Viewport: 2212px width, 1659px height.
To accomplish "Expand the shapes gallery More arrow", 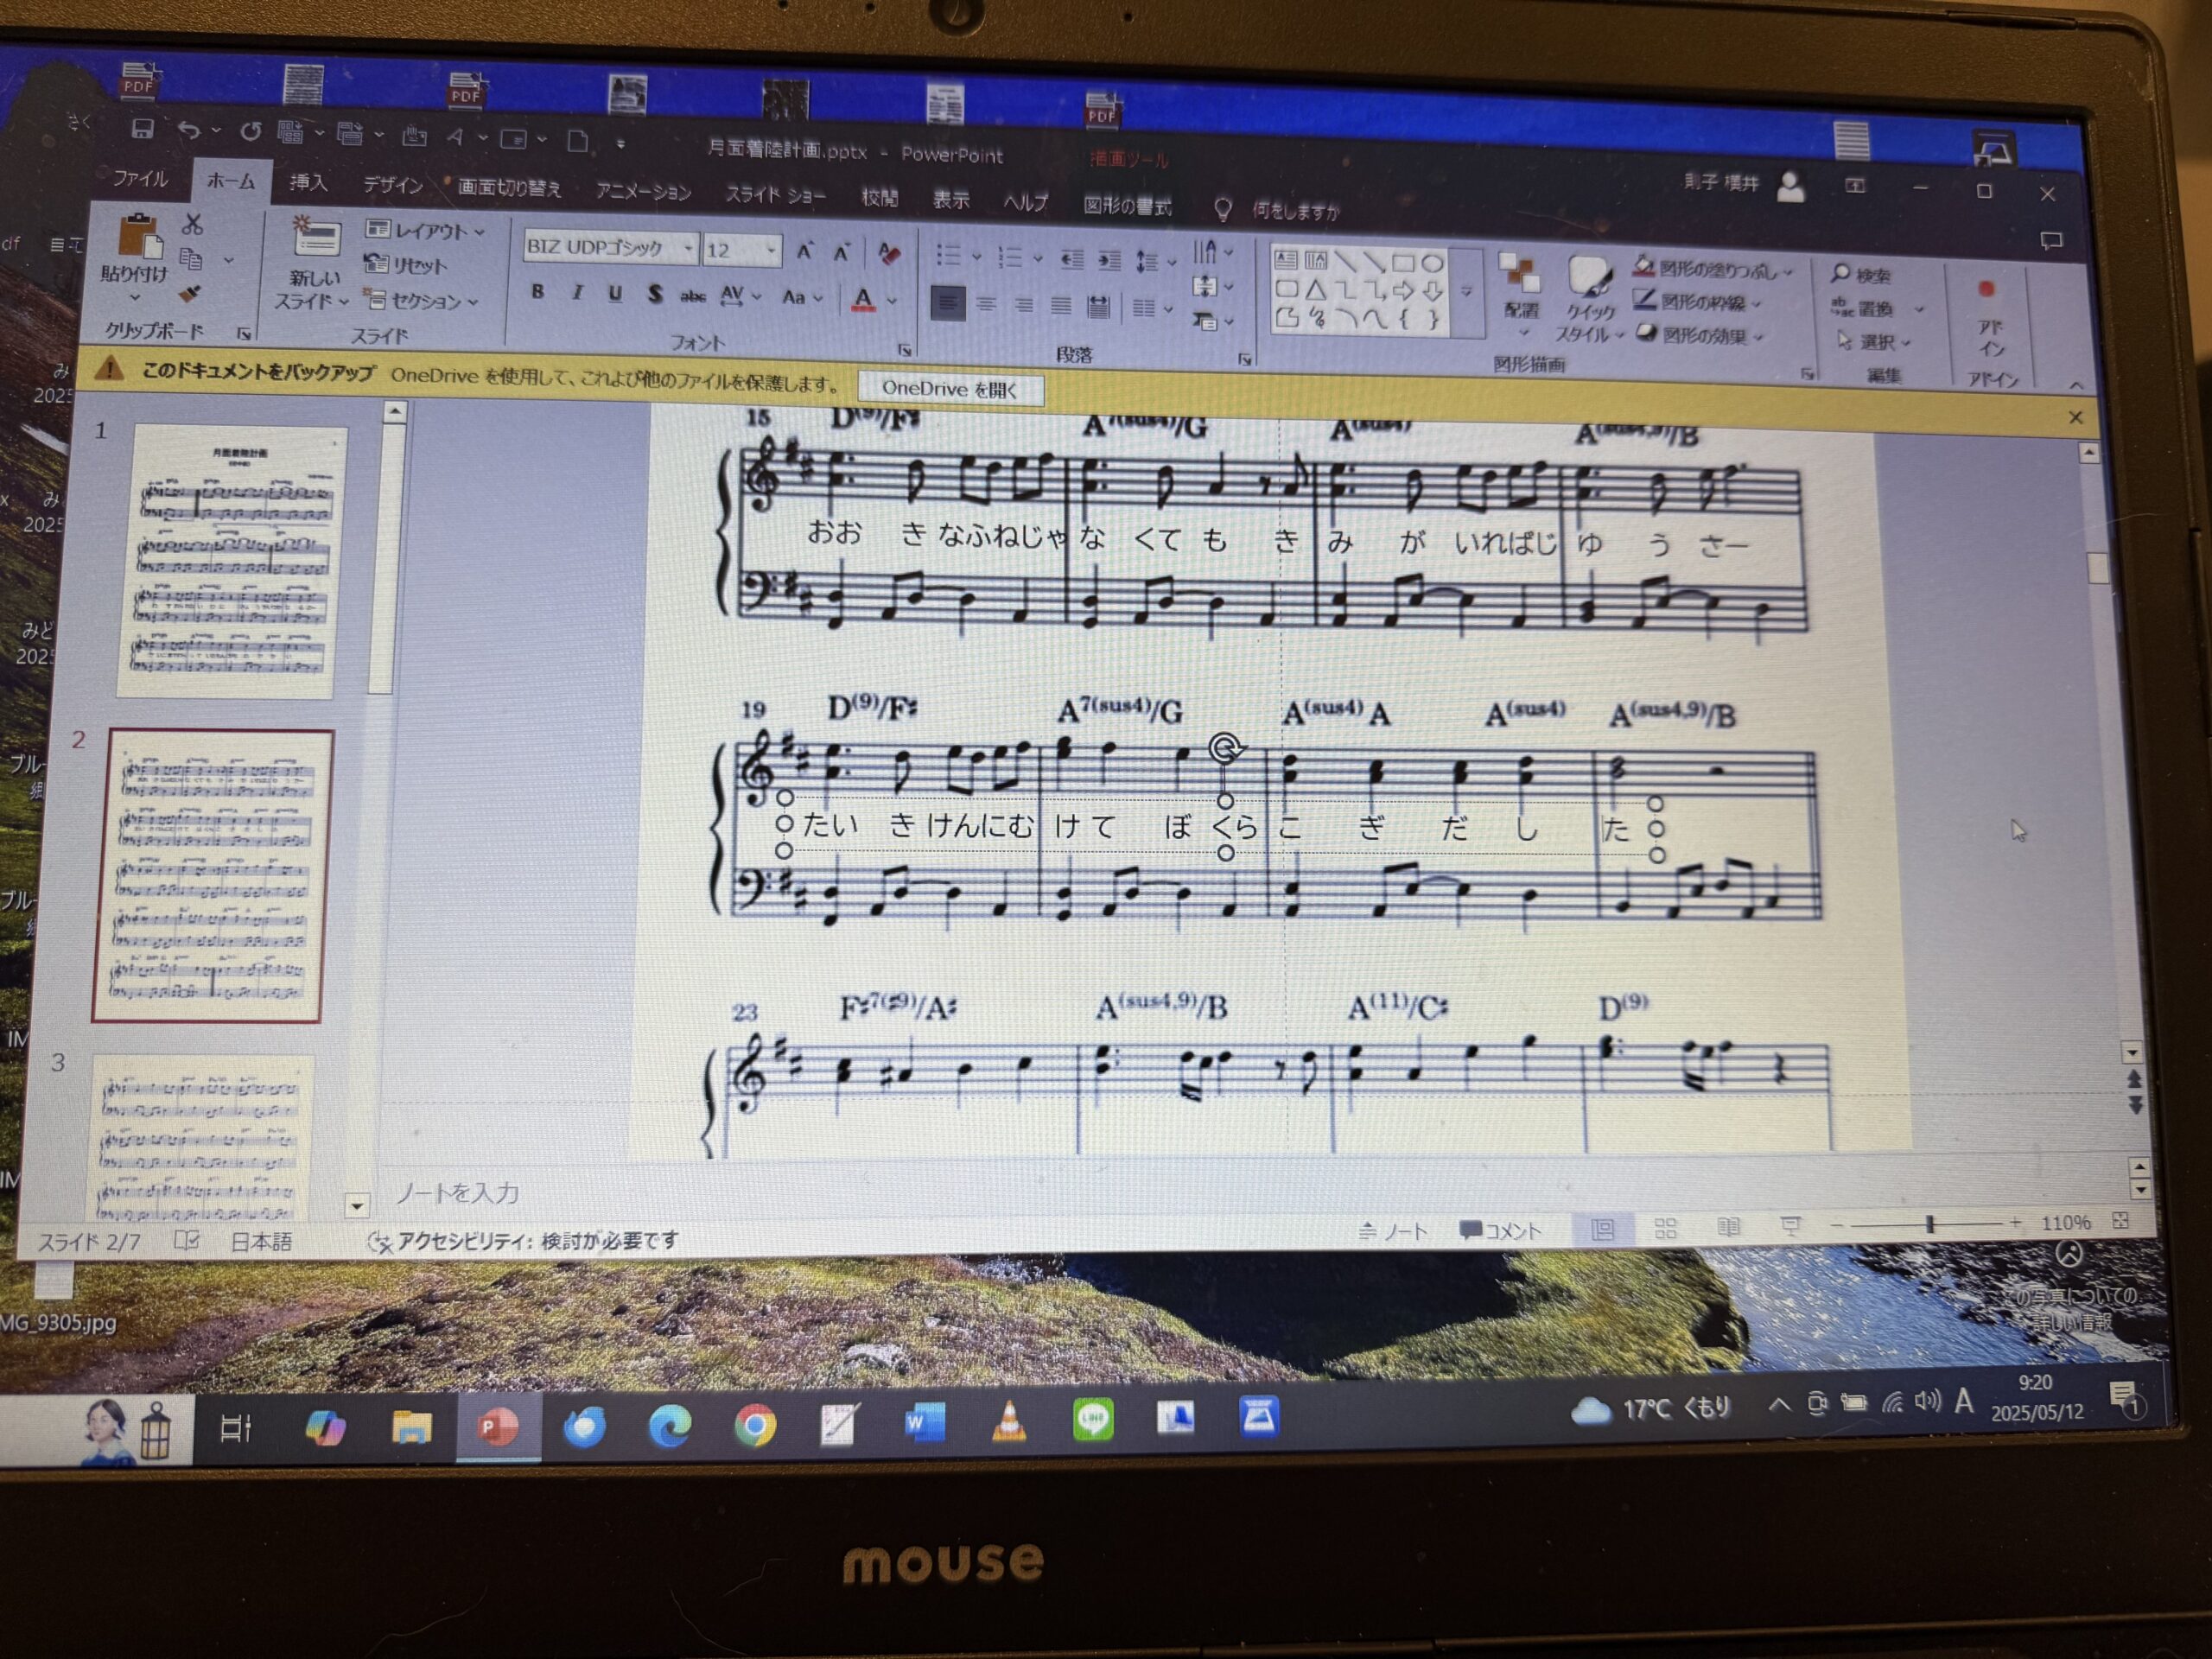I will (x=1467, y=292).
